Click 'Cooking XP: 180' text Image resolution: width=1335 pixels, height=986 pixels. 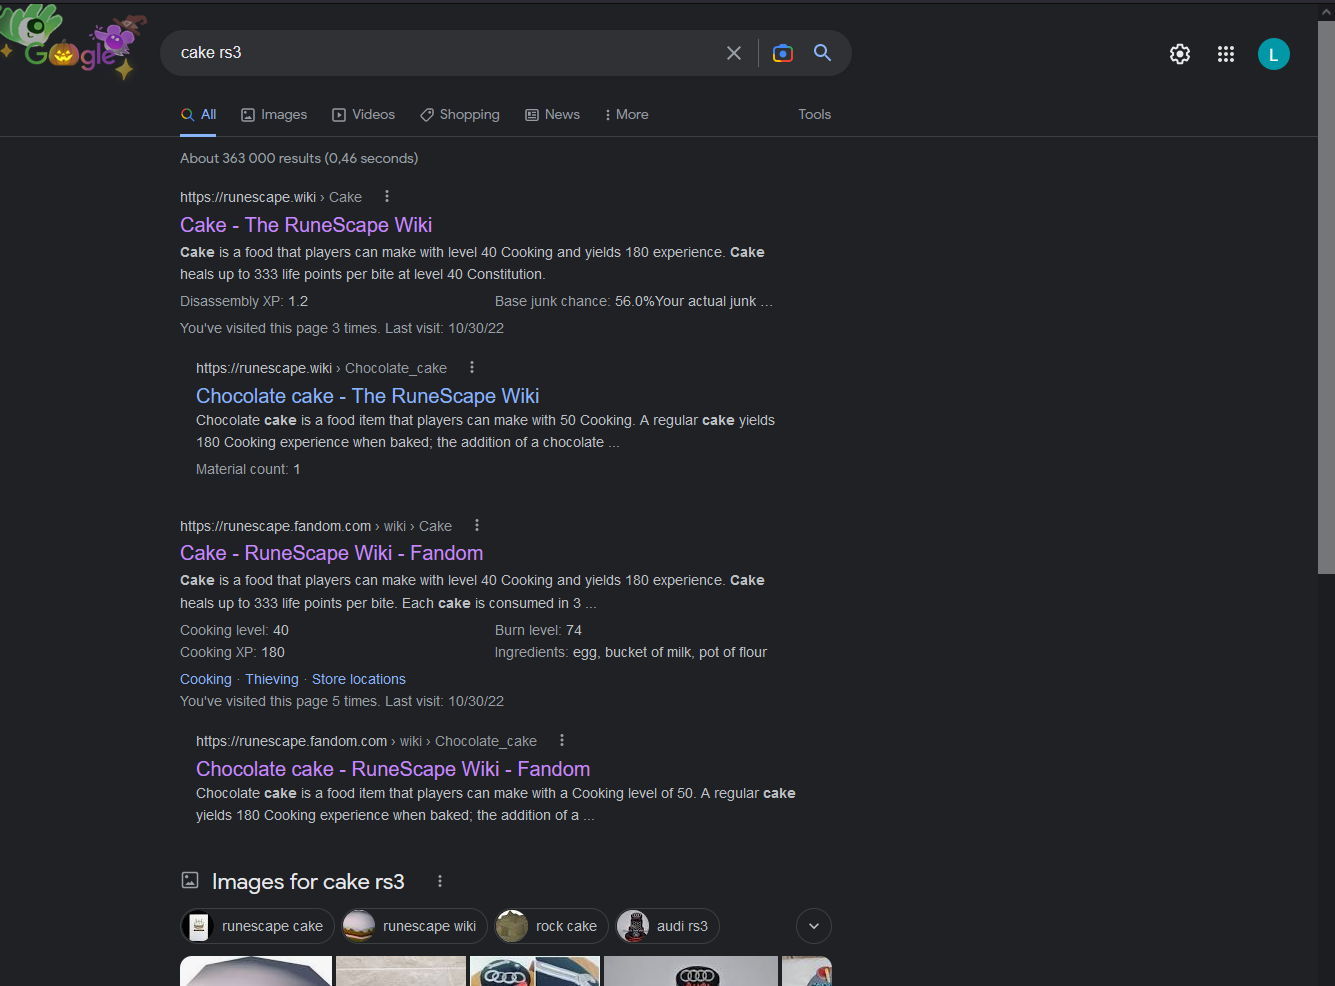pyautogui.click(x=232, y=652)
